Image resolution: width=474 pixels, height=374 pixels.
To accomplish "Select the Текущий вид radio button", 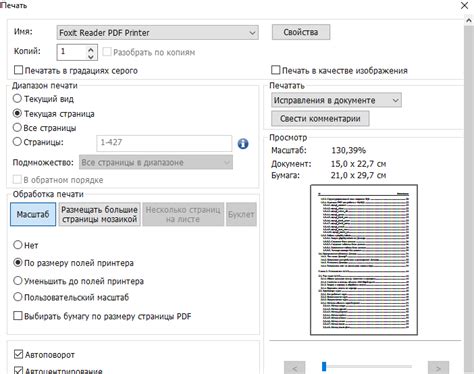I will pyautogui.click(x=17, y=99).
